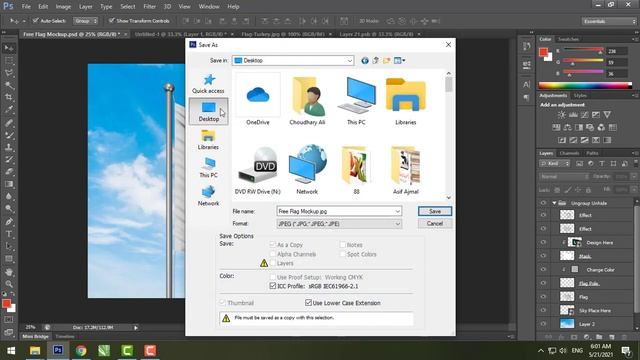This screenshot has width=640, height=360.
Task: Select the Magic Wand tool
Action: point(9,85)
